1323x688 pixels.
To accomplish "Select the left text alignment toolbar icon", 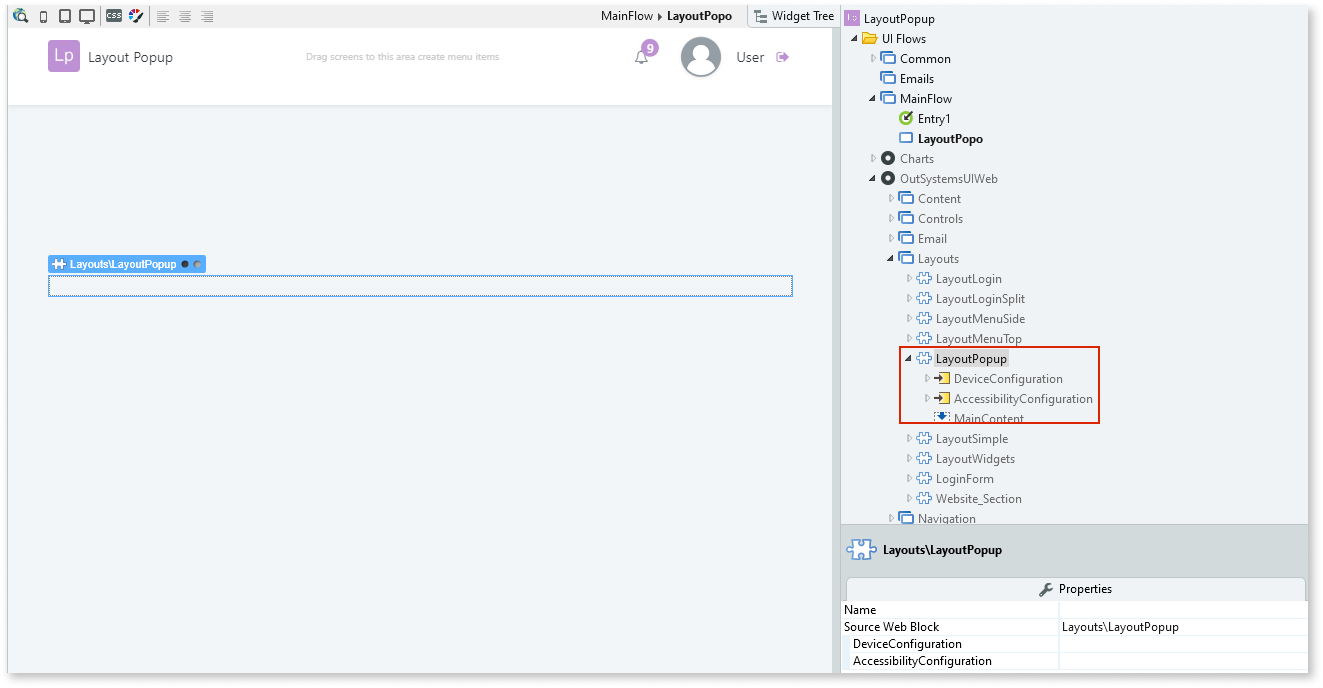I will (163, 16).
